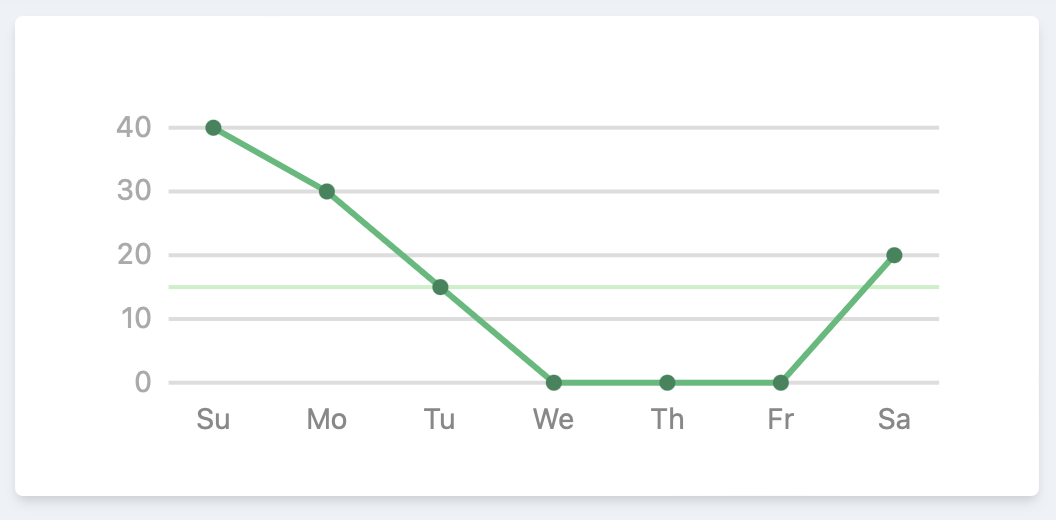Click the Saturday data point at 20
Screen dimensions: 1056x520
pyautogui.click(x=894, y=255)
